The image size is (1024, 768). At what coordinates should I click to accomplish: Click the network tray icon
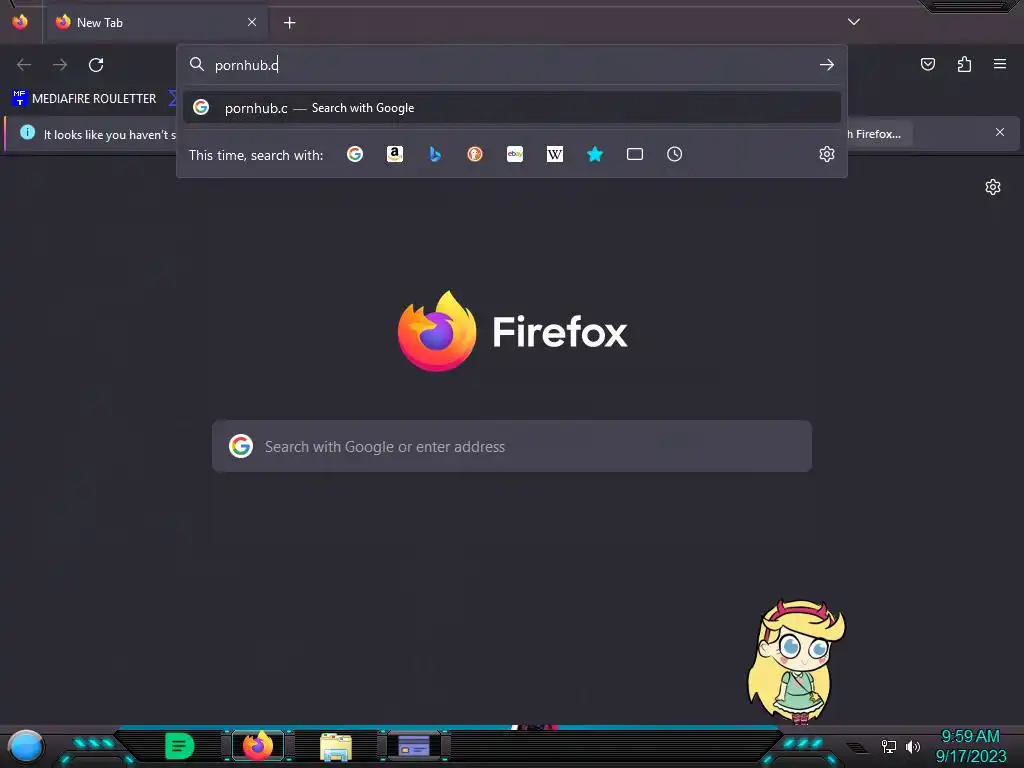point(889,746)
